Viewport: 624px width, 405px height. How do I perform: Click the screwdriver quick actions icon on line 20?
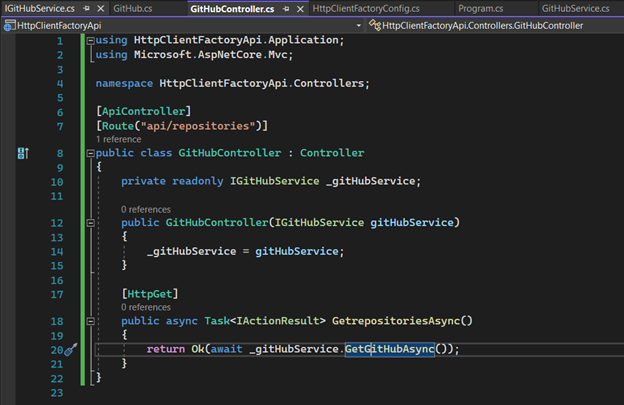(70, 349)
